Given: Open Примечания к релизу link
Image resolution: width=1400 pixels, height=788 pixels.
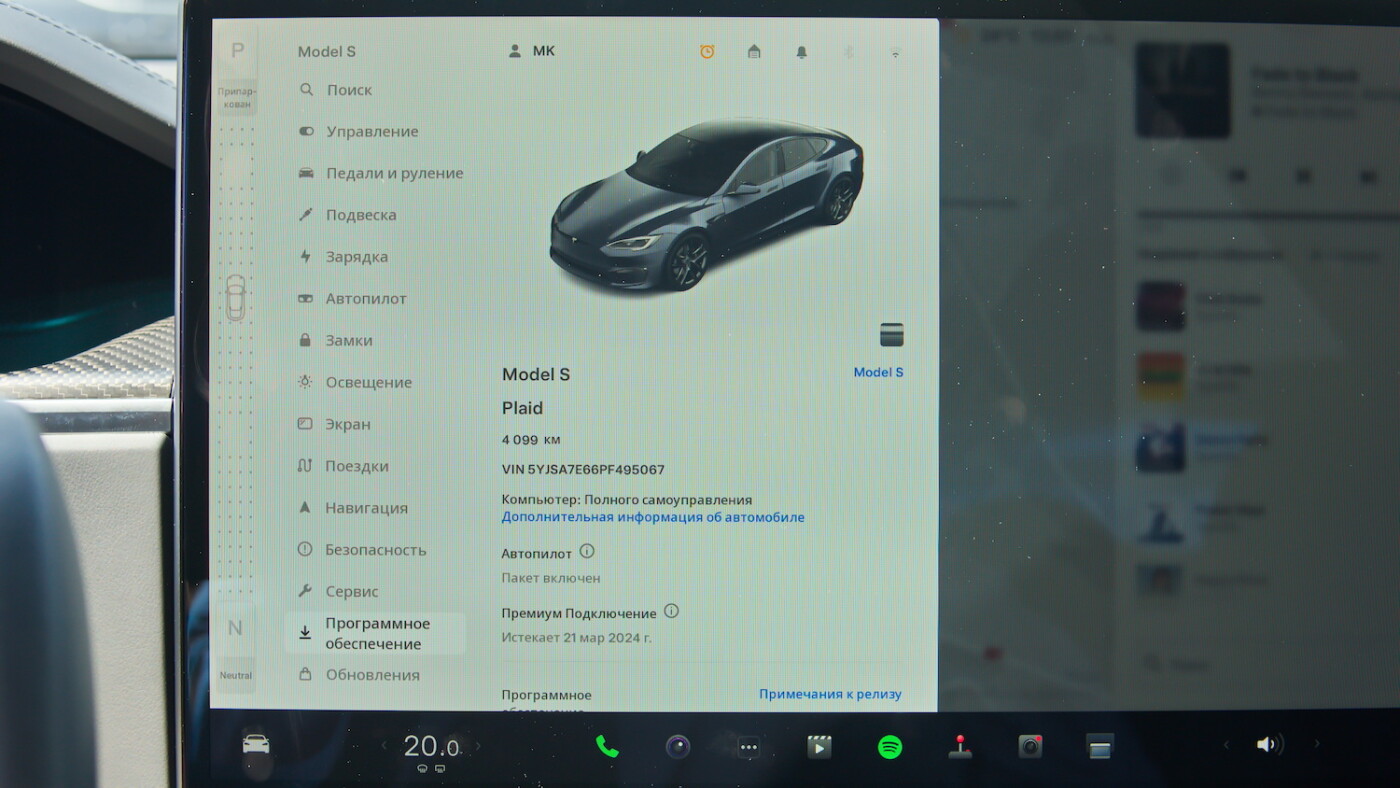Looking at the screenshot, I should 830,694.
